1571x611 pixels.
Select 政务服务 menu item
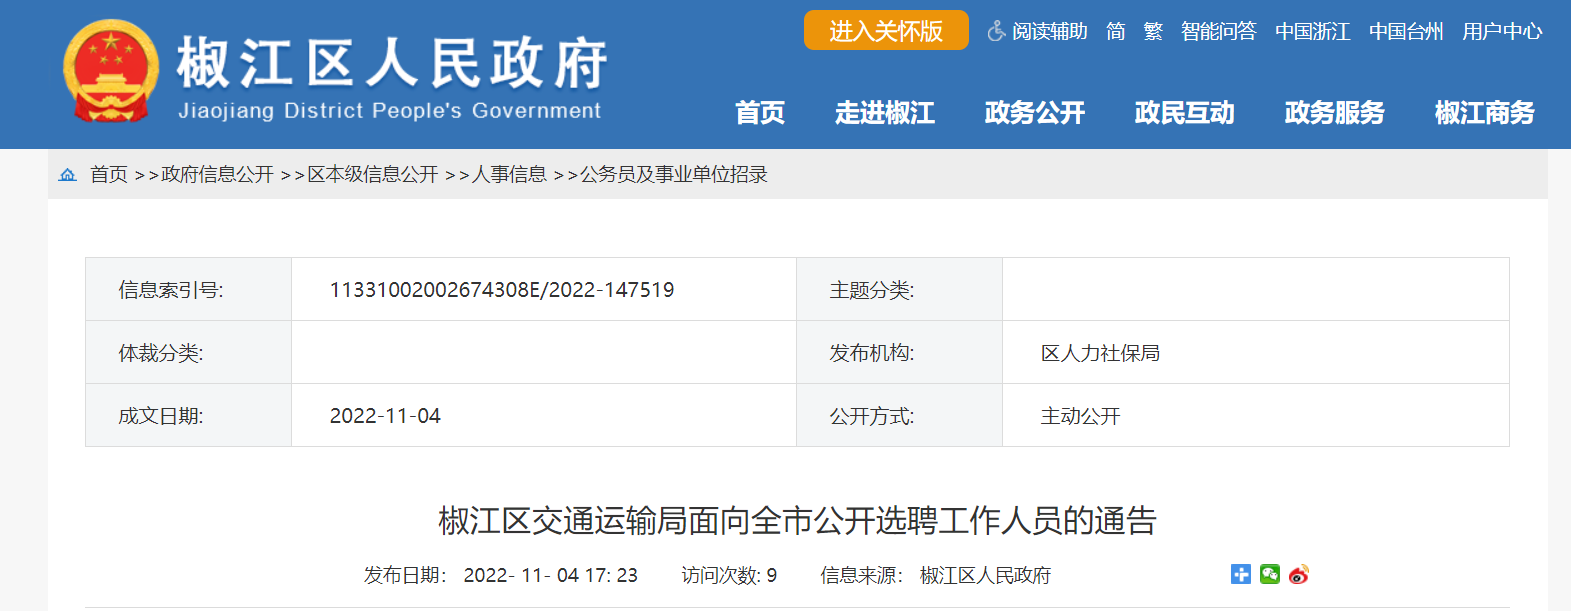point(1335,112)
